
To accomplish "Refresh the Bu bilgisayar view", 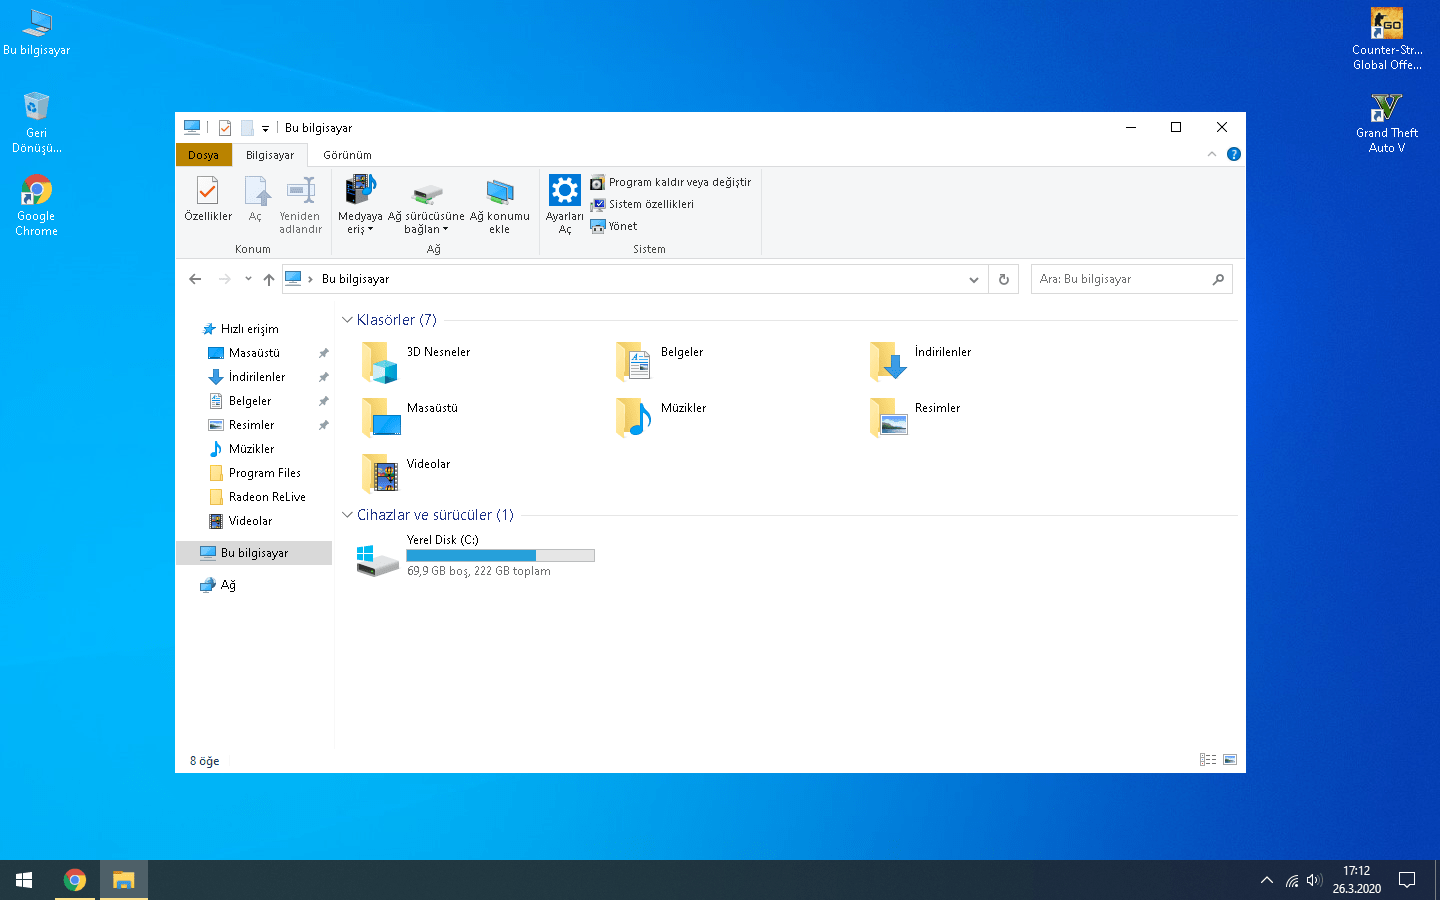I will (1004, 279).
